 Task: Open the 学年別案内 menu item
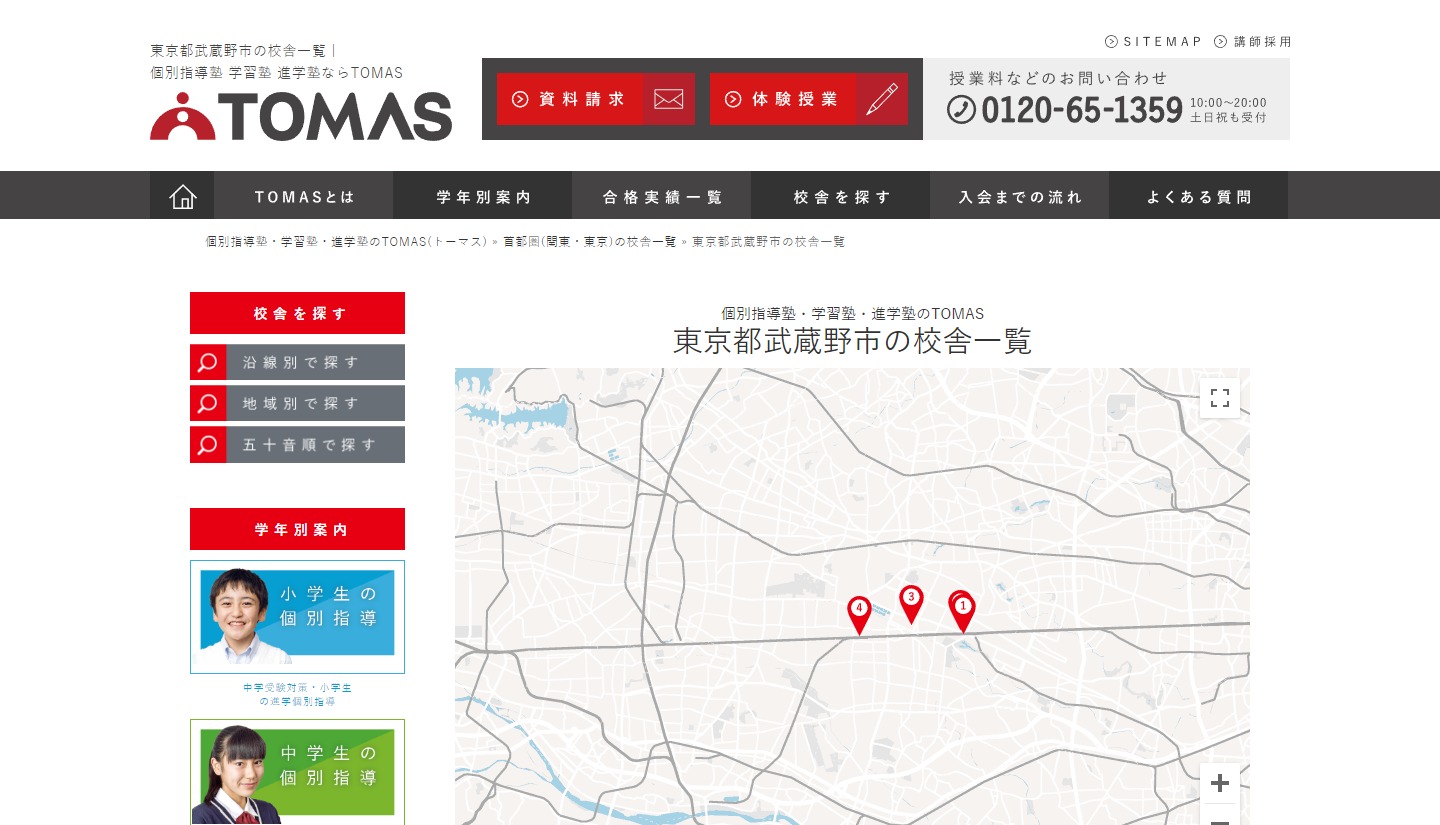(x=483, y=197)
